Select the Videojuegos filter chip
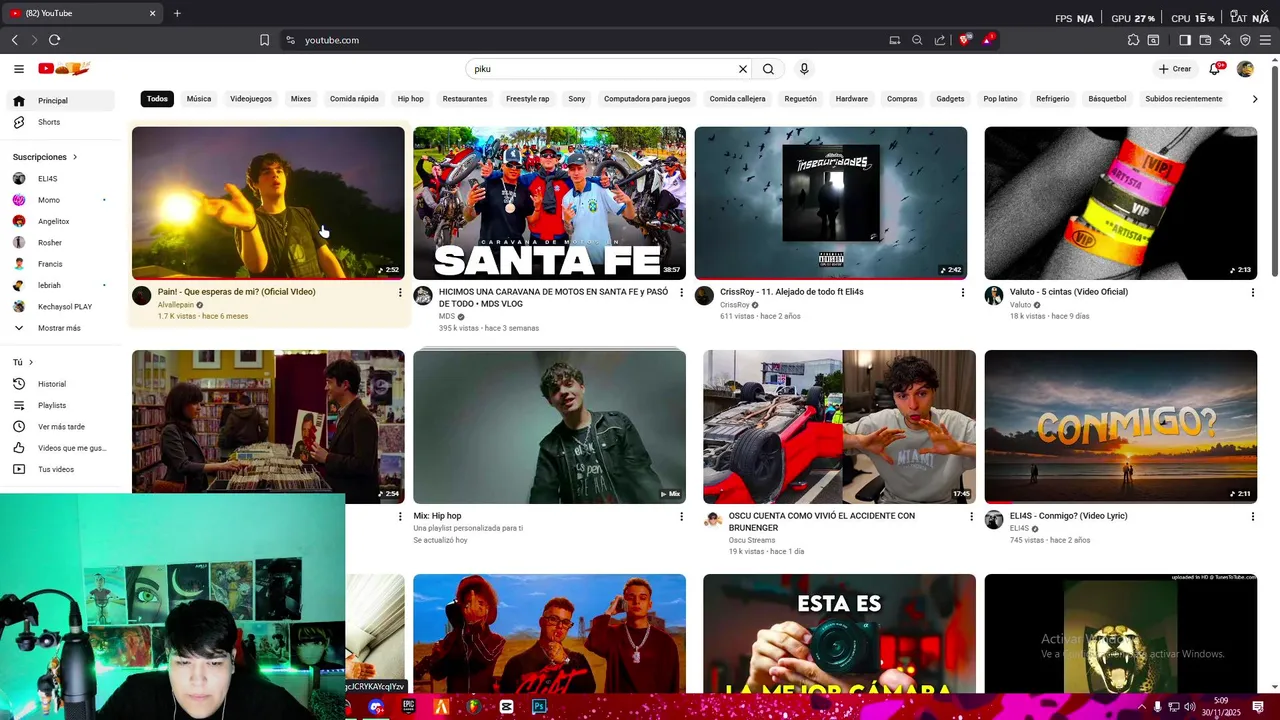 click(x=251, y=99)
